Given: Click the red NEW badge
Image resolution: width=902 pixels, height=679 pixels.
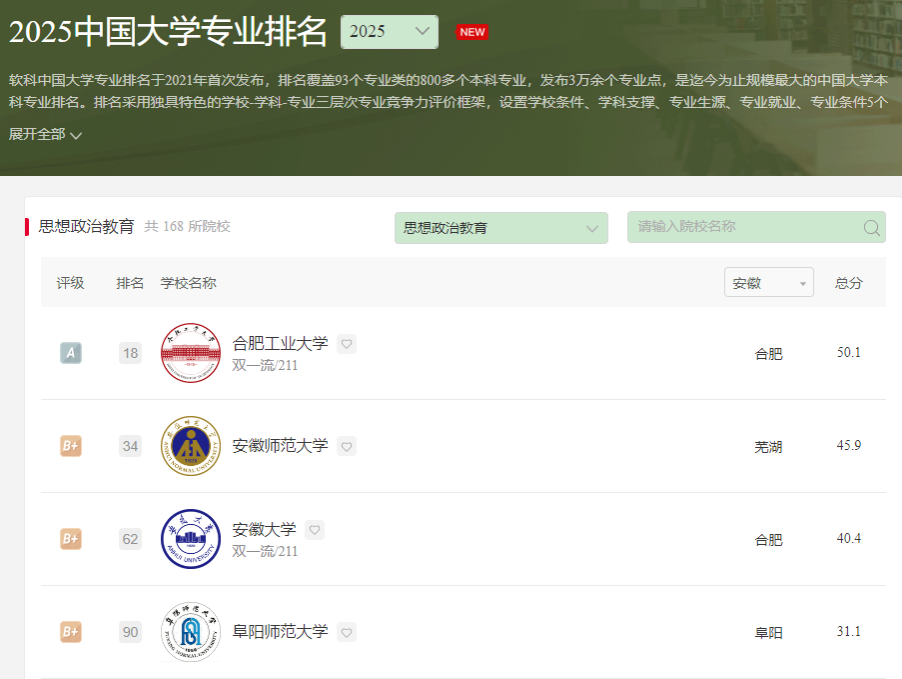Looking at the screenshot, I should coord(472,32).
